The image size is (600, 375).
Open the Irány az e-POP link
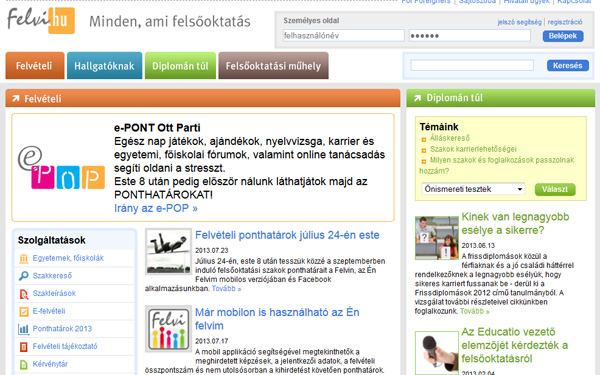[x=156, y=209]
